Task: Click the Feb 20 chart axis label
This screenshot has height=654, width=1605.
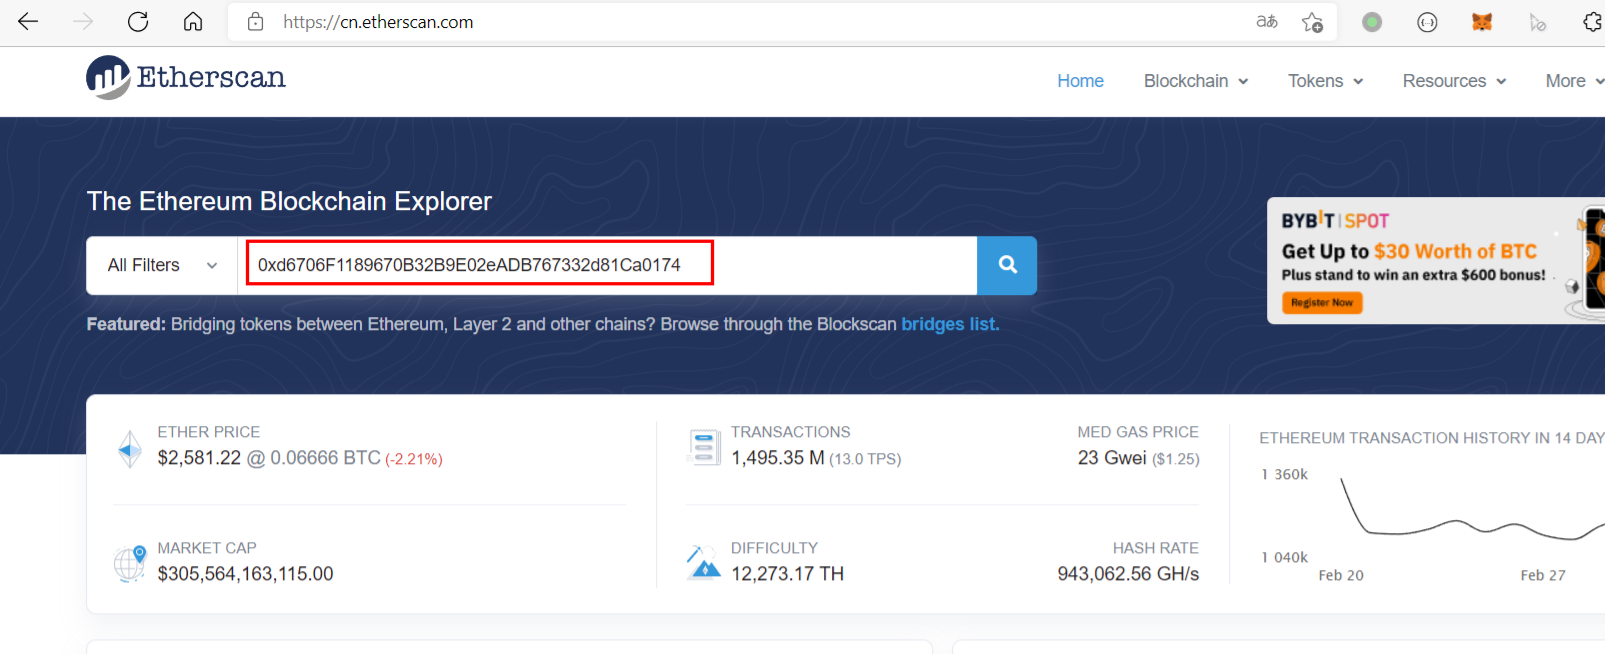Action: (1341, 575)
